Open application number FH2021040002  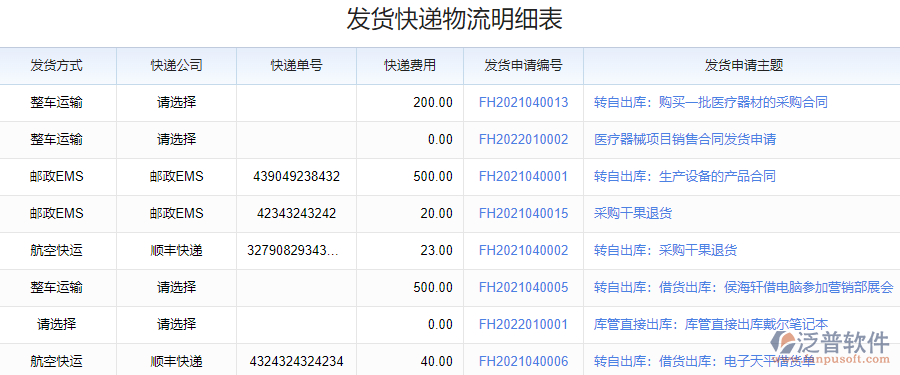[x=523, y=250]
